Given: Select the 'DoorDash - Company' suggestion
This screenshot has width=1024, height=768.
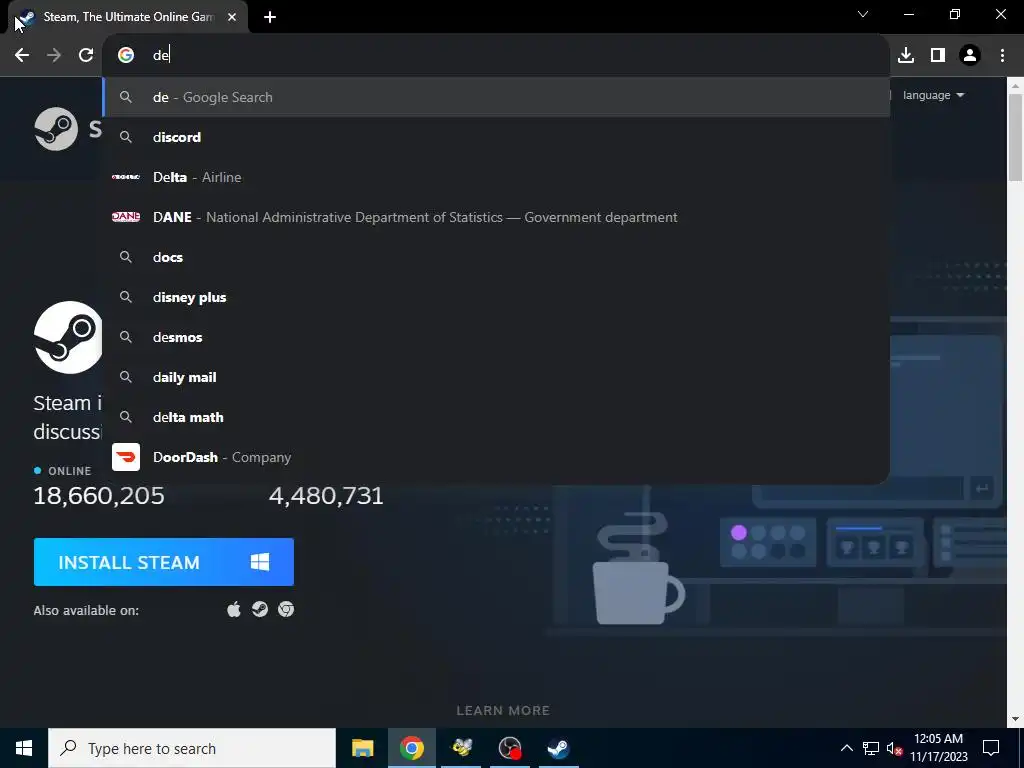Looking at the screenshot, I should (x=496, y=457).
